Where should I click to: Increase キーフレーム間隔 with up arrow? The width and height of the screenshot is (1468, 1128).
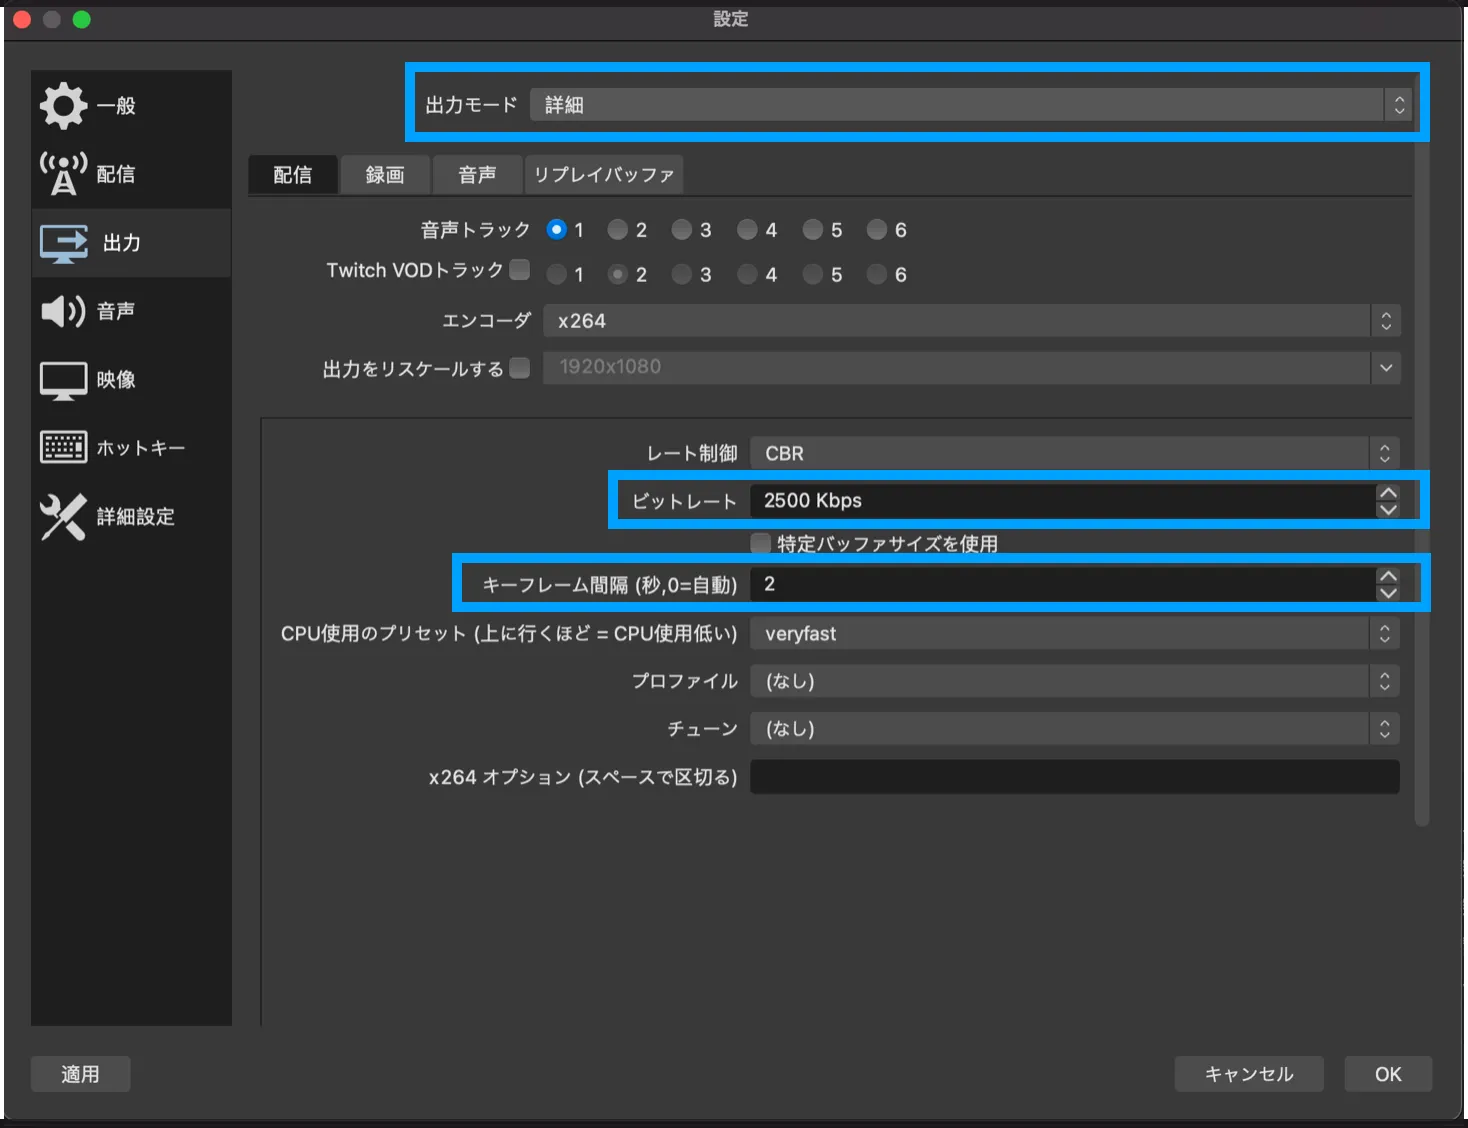pyautogui.click(x=1388, y=575)
